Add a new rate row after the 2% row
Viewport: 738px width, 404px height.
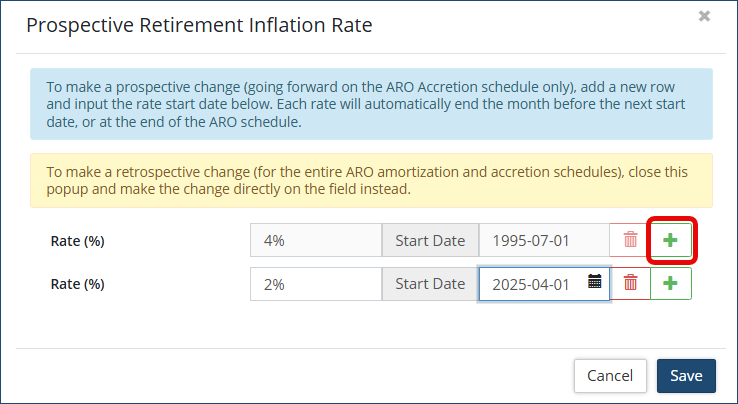[x=671, y=283]
